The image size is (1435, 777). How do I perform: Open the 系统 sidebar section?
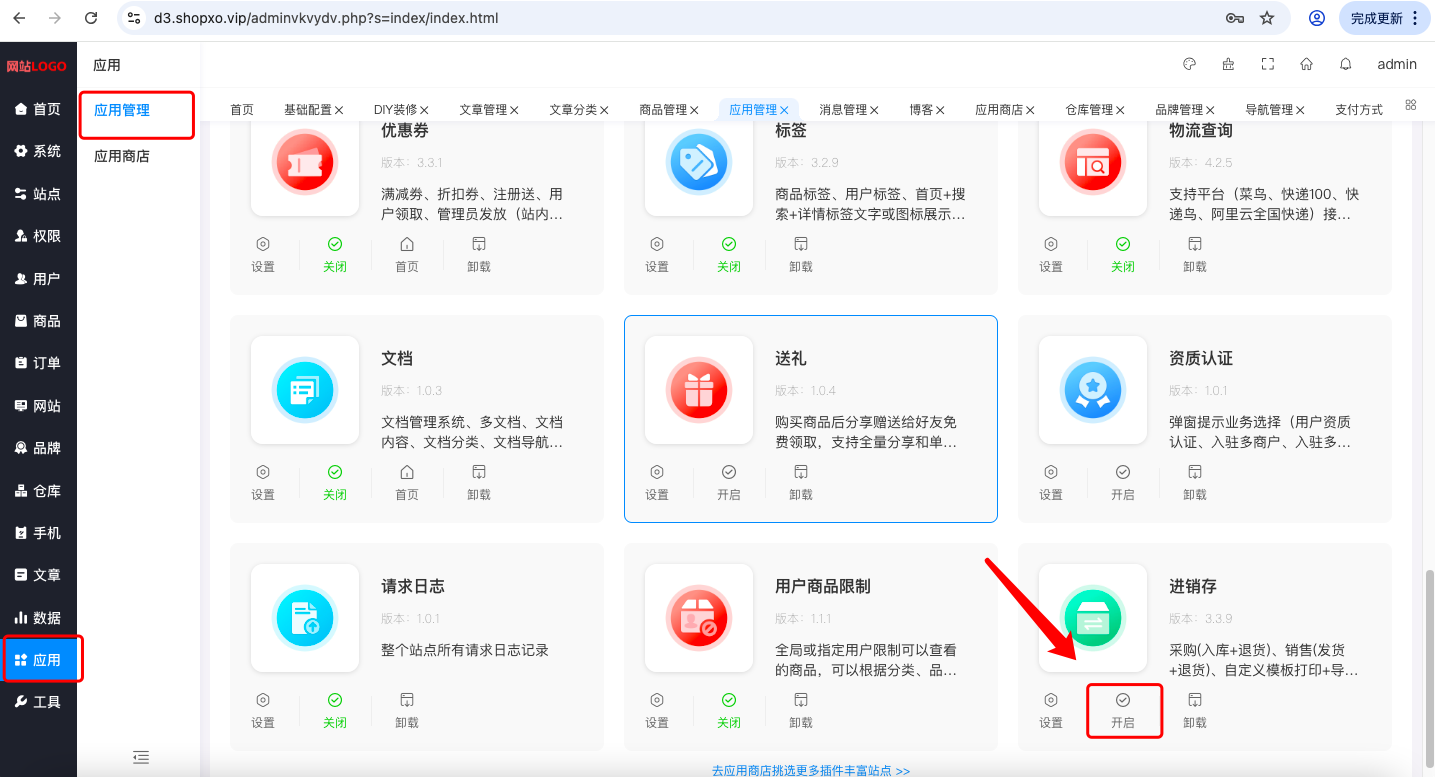[38, 151]
